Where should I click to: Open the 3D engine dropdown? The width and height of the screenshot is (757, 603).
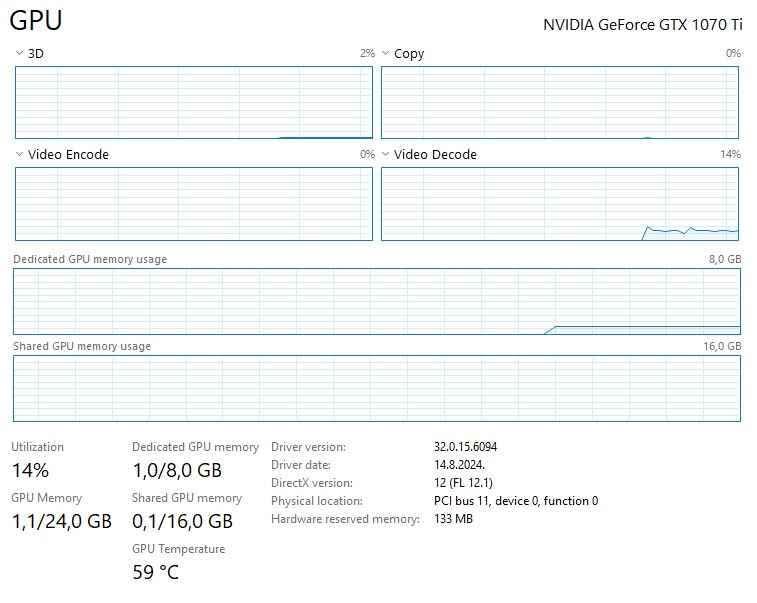coord(29,54)
